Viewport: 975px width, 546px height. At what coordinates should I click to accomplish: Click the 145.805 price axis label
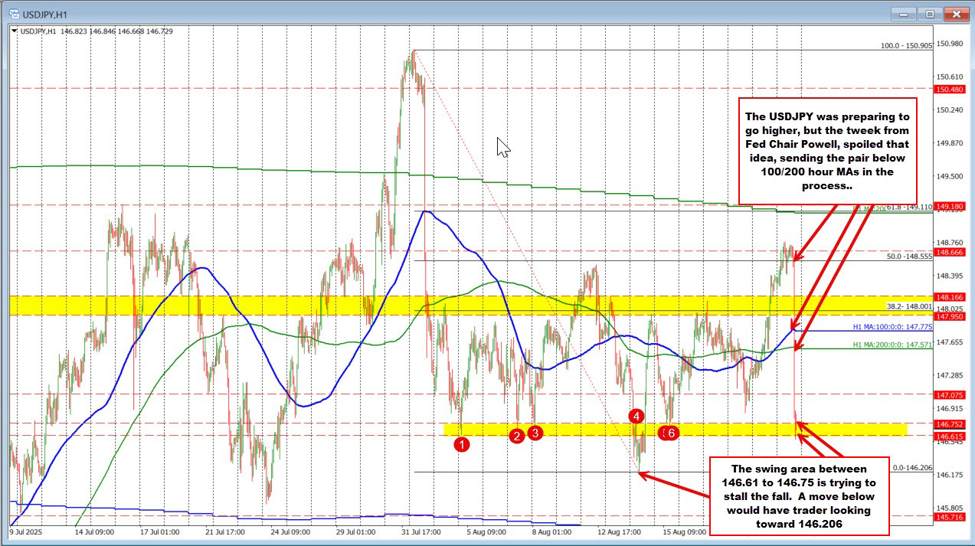point(950,508)
